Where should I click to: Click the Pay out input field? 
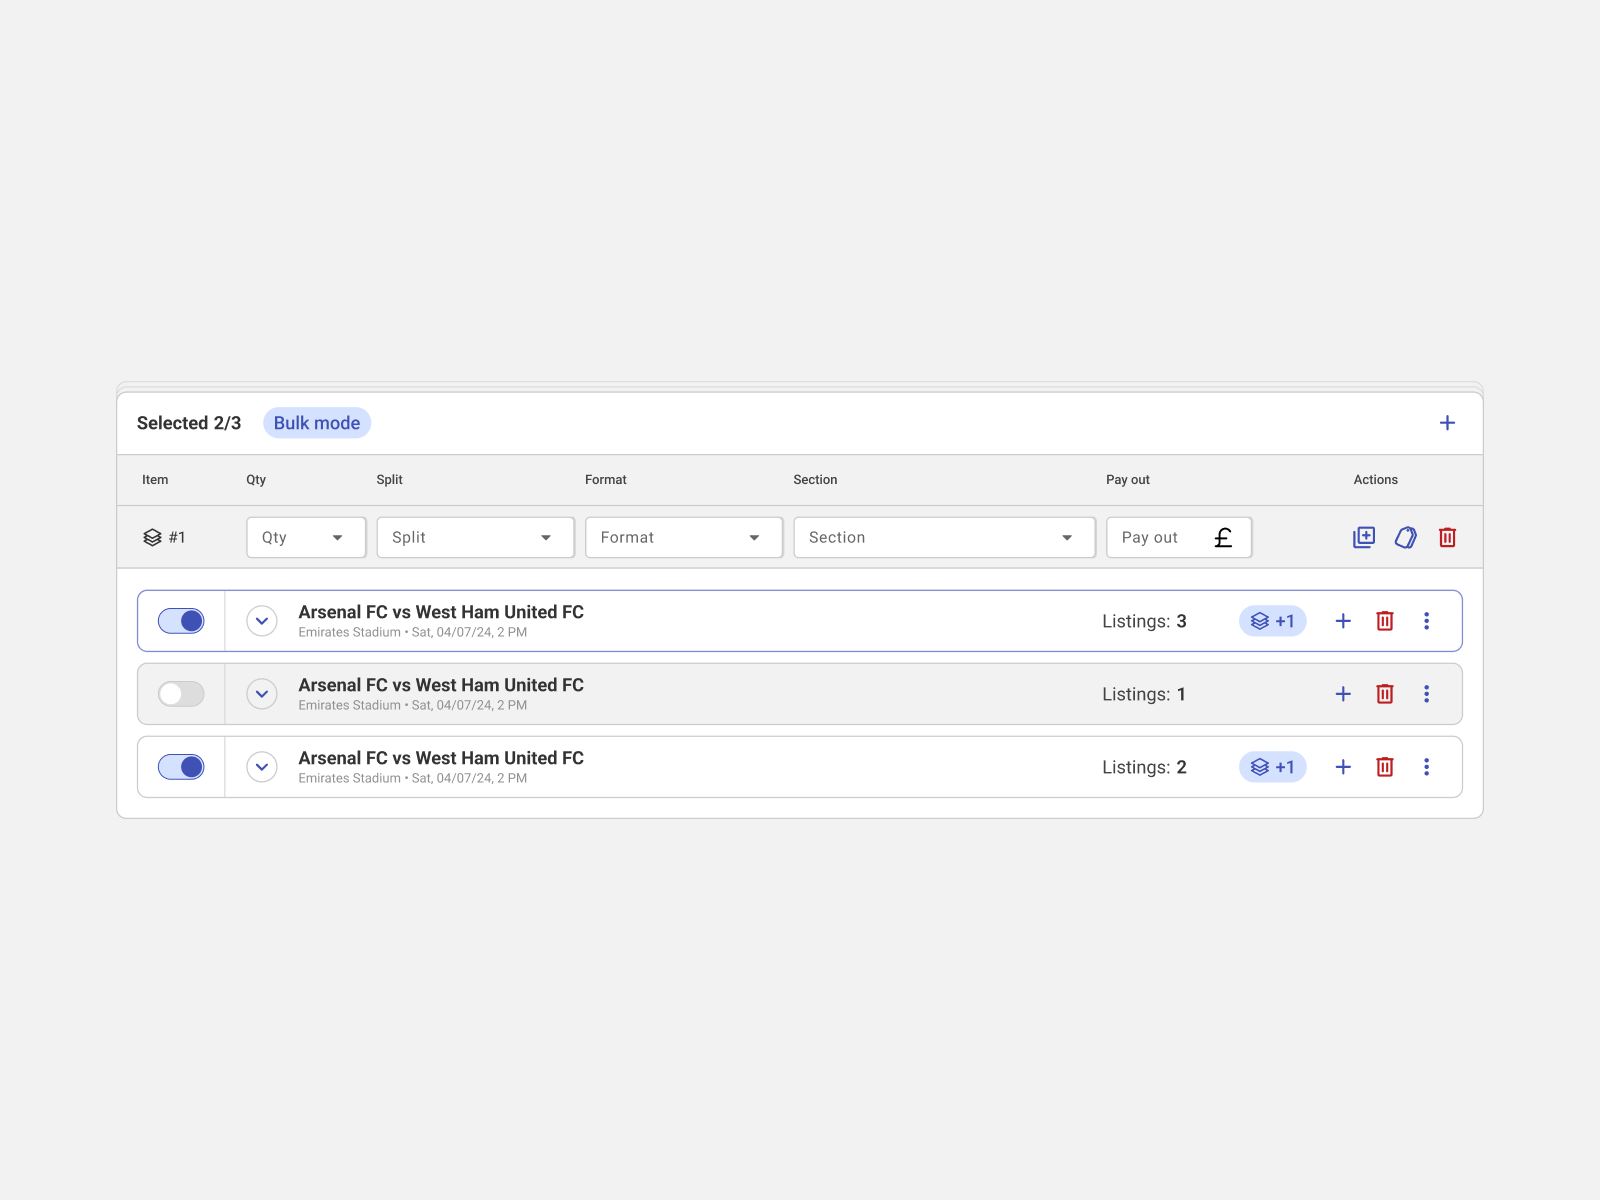pyautogui.click(x=1179, y=537)
